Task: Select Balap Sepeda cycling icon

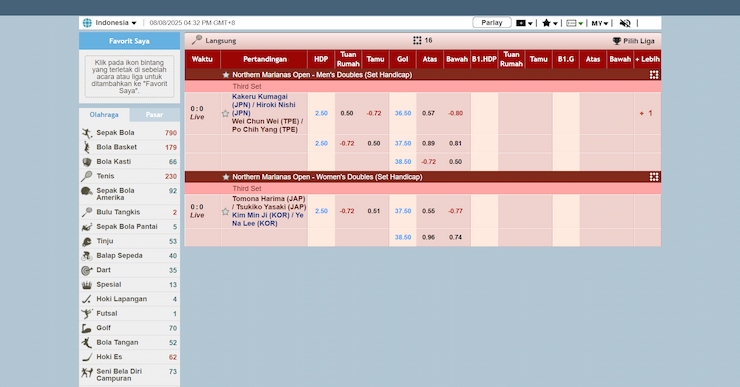Action: tap(87, 256)
